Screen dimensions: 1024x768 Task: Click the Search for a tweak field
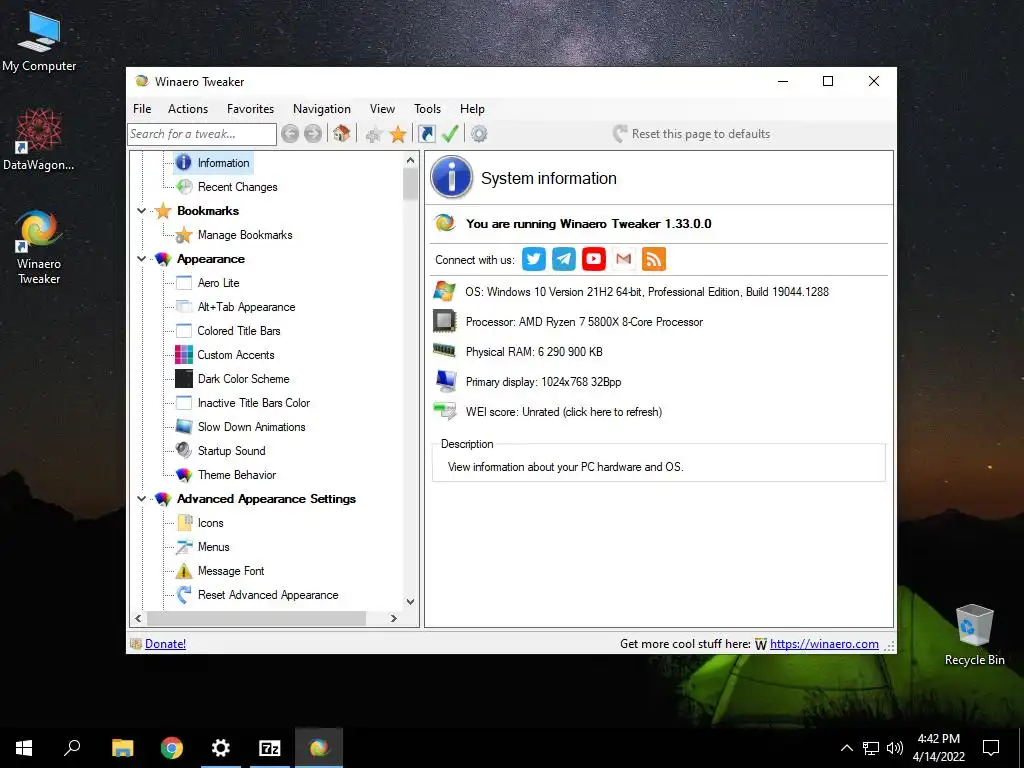(x=202, y=134)
